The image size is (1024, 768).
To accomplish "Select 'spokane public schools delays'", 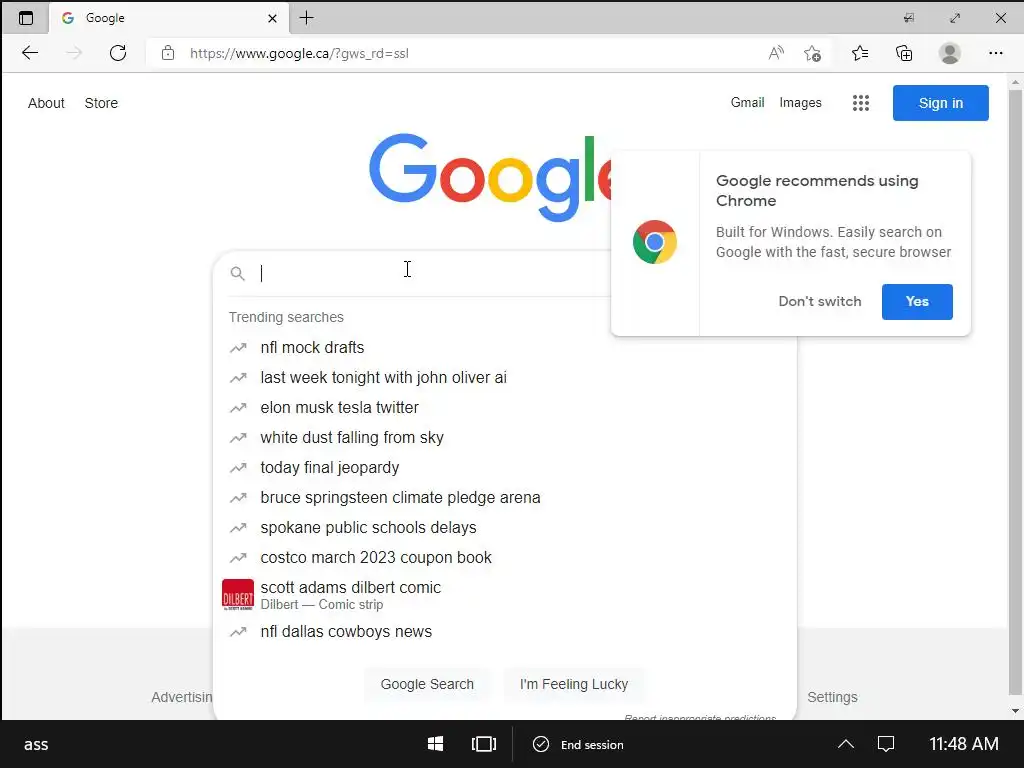I will (504, 528).
